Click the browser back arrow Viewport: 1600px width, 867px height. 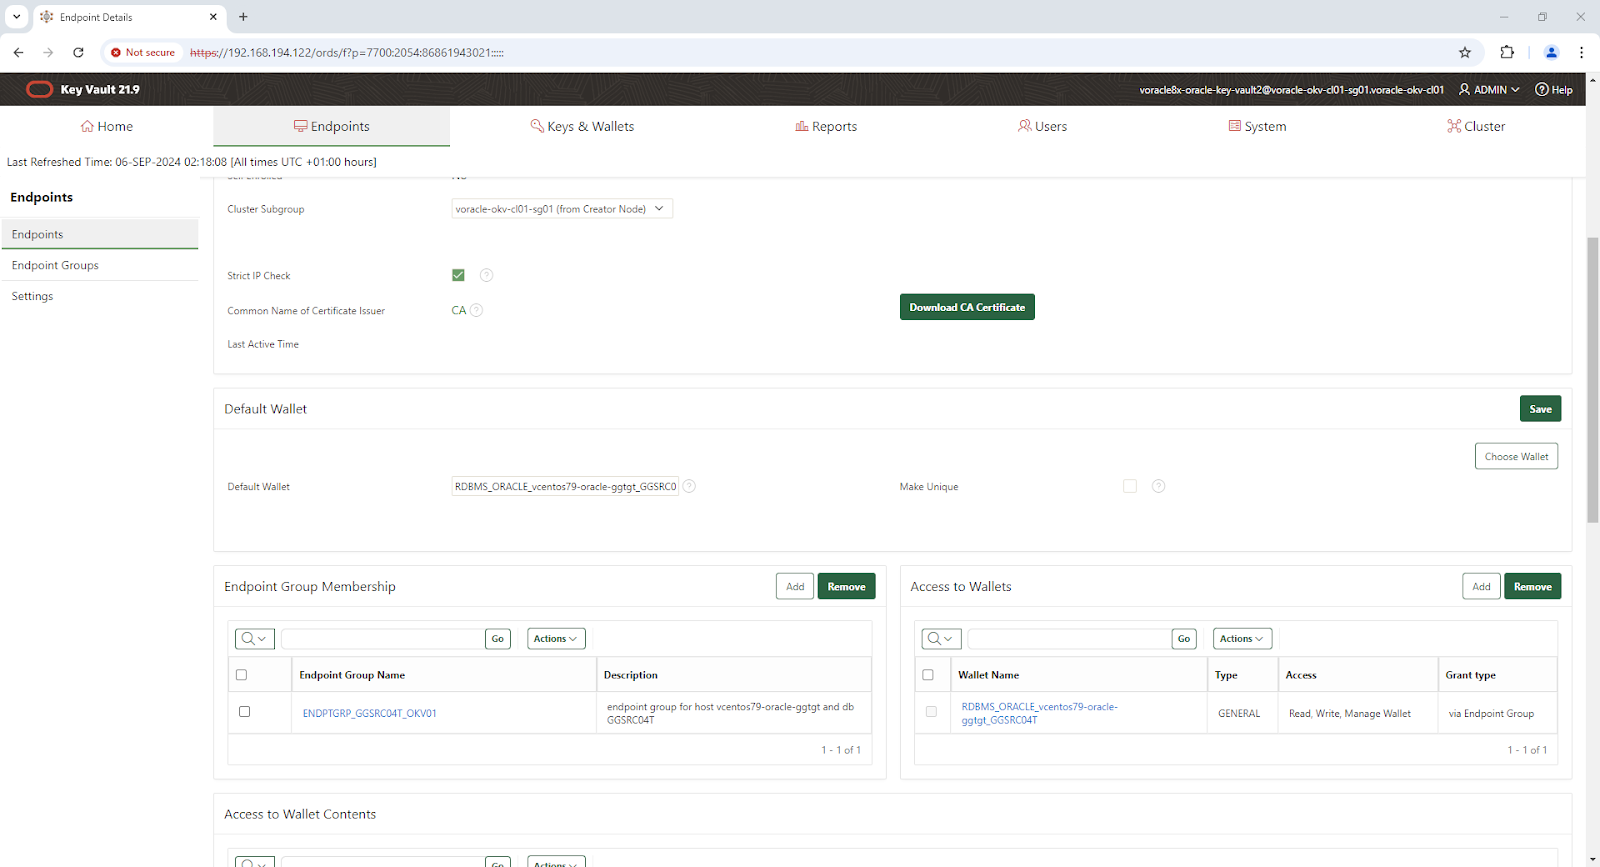18,52
